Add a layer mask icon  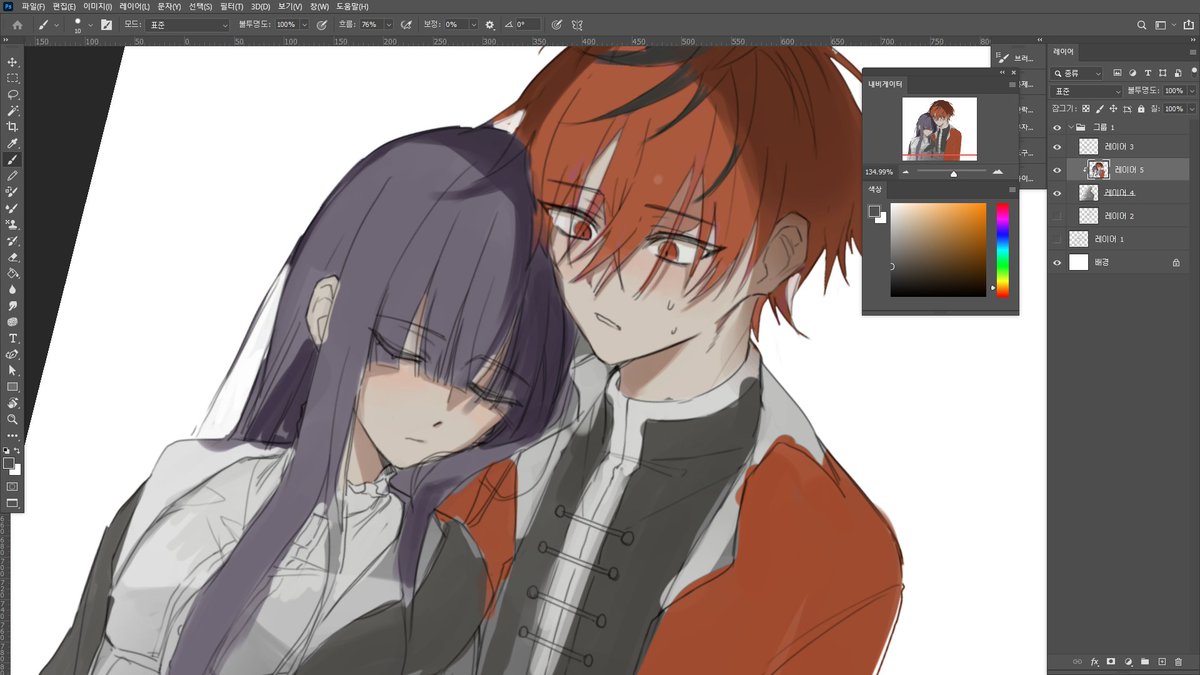[x=1111, y=662]
